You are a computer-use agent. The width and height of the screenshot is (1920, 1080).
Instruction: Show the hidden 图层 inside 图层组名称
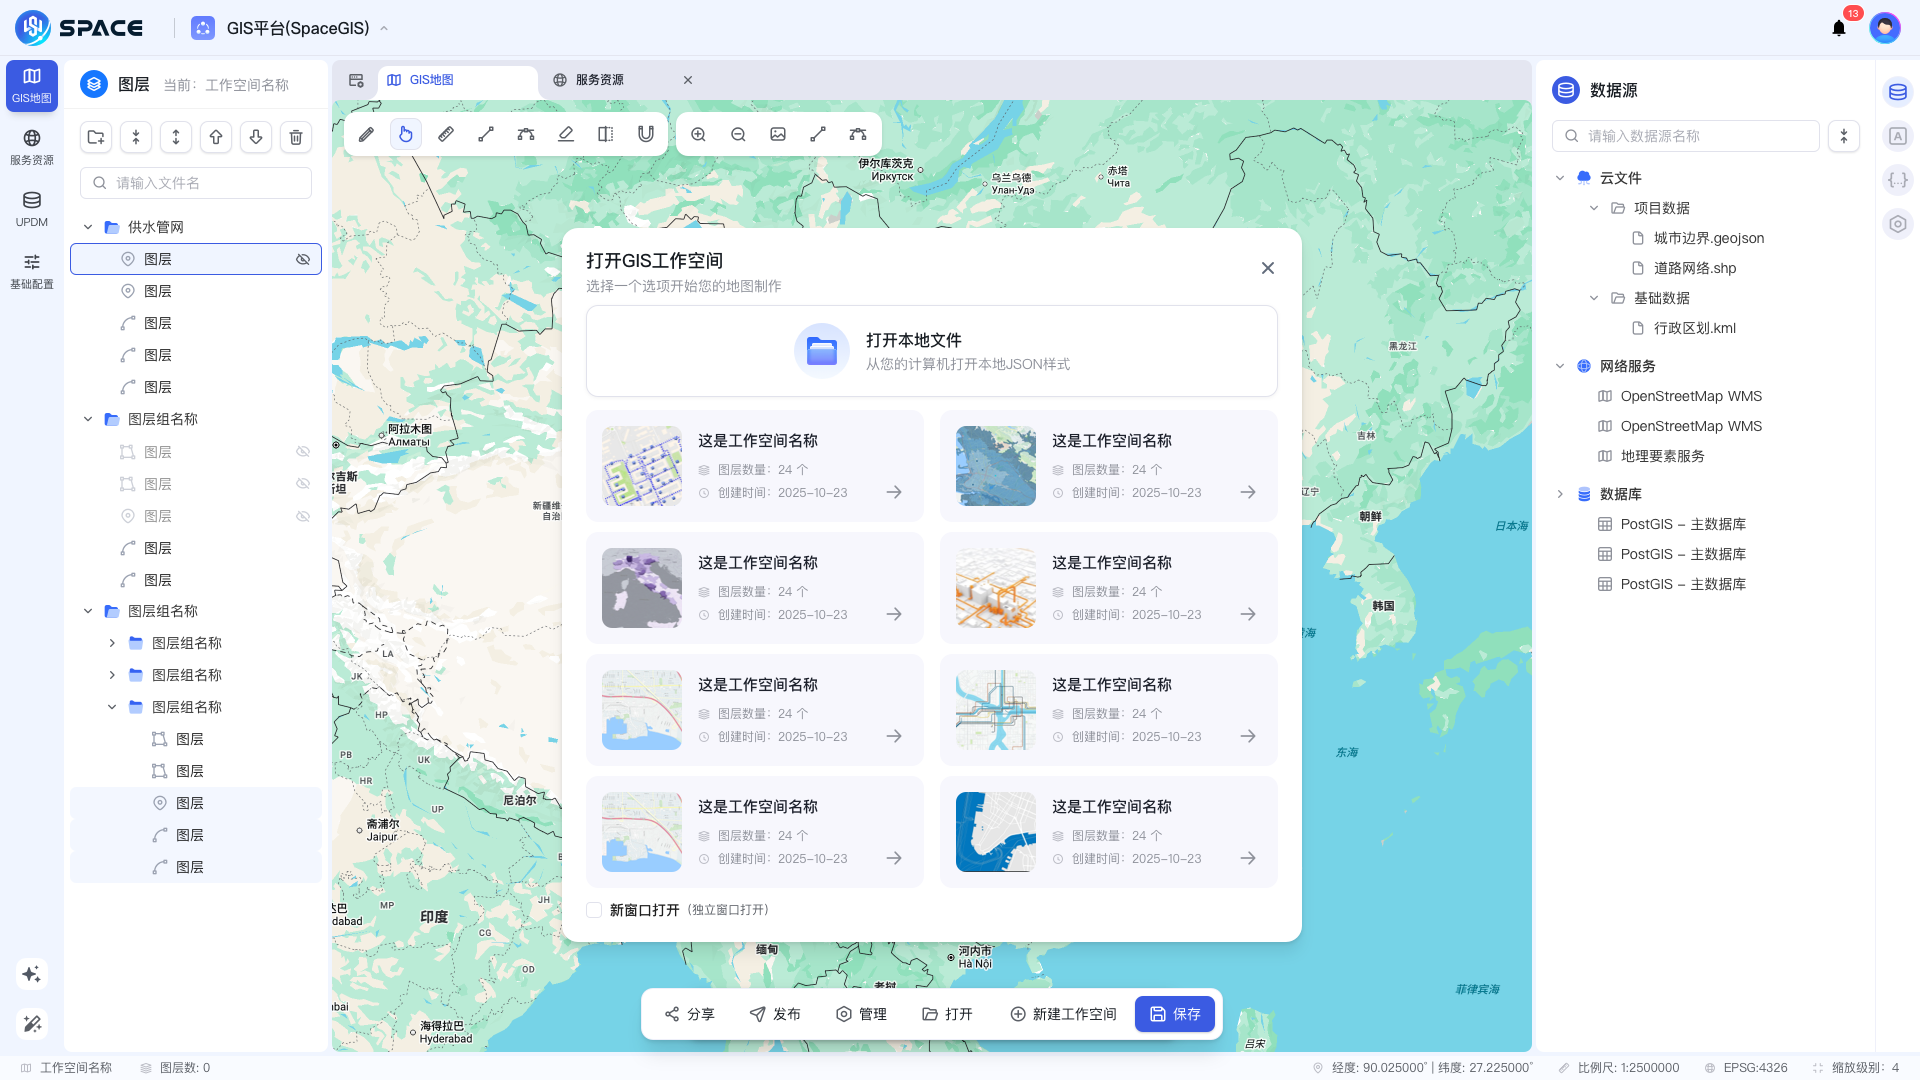[302, 451]
